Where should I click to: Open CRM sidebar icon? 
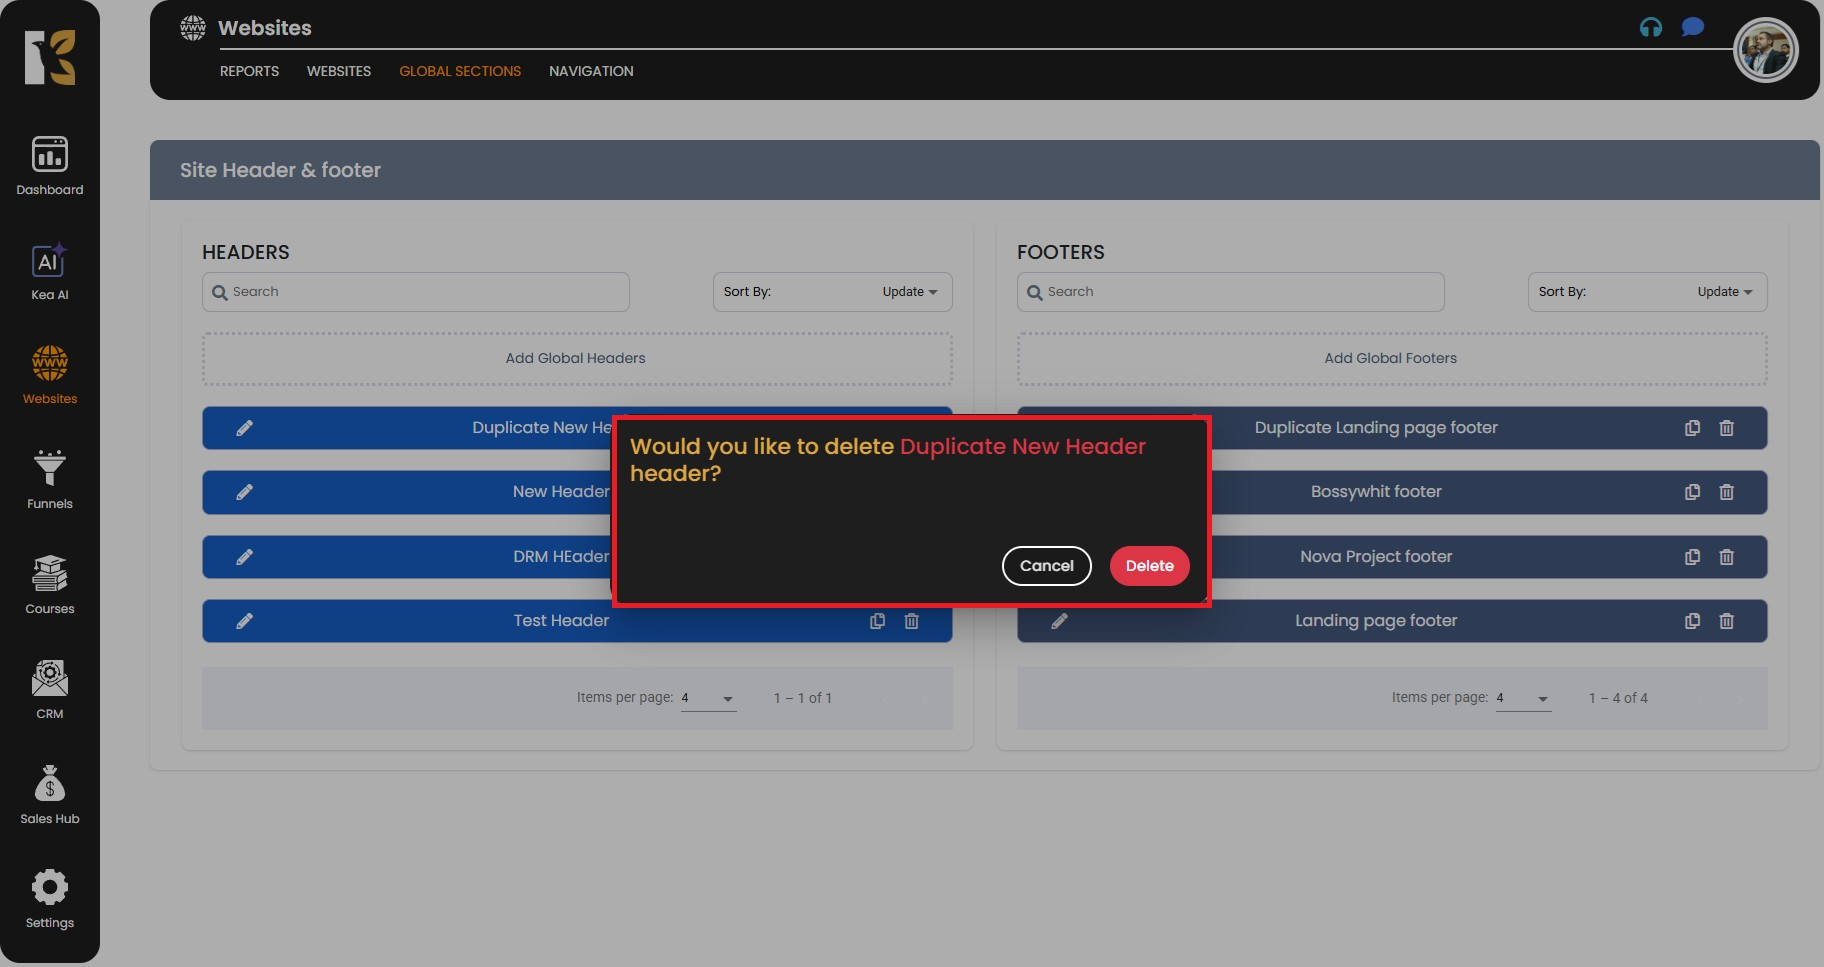(49, 689)
